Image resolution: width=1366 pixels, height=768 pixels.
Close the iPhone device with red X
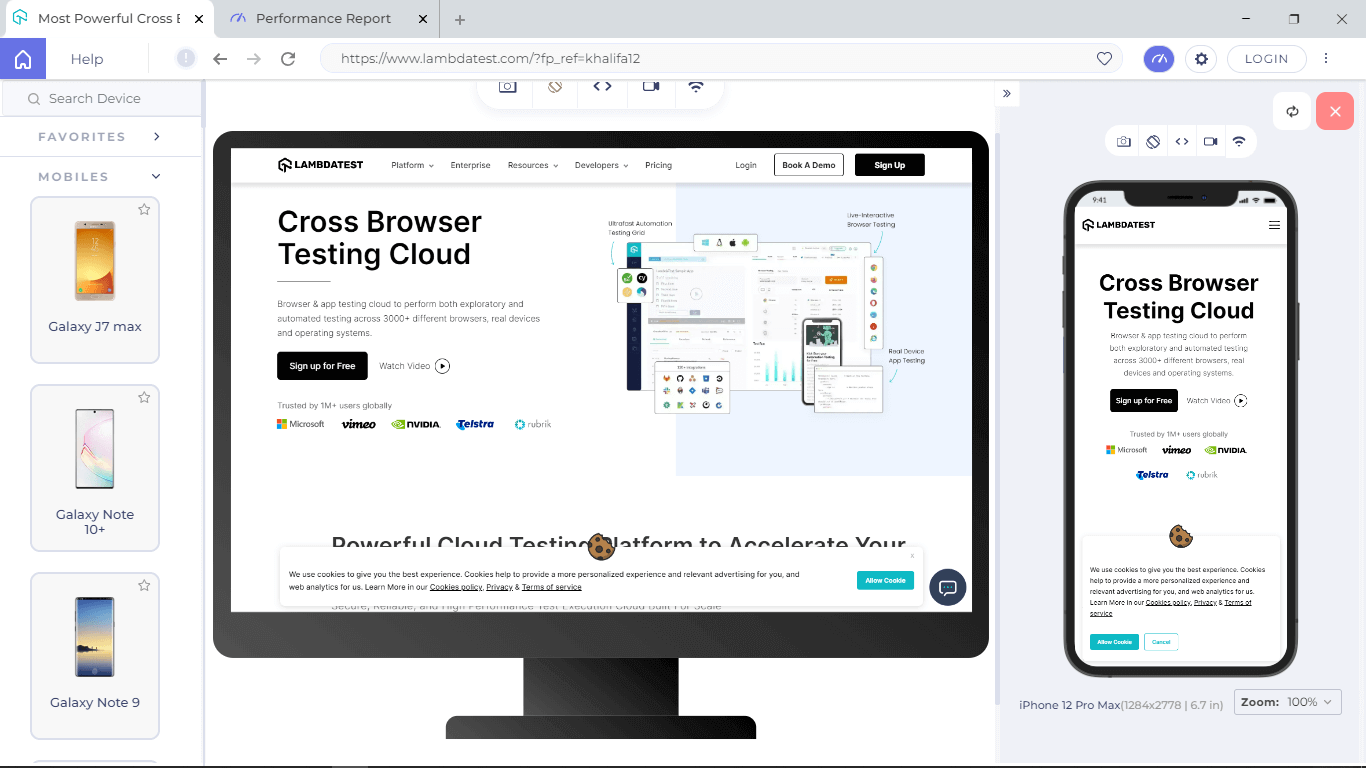click(1335, 111)
